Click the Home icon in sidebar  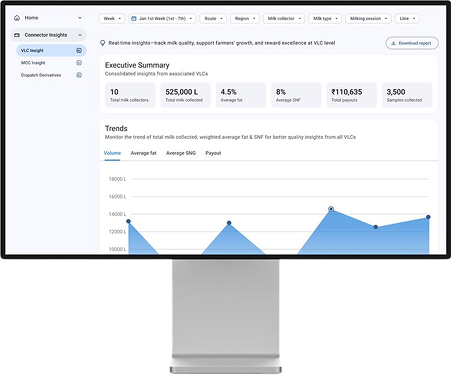[17, 18]
